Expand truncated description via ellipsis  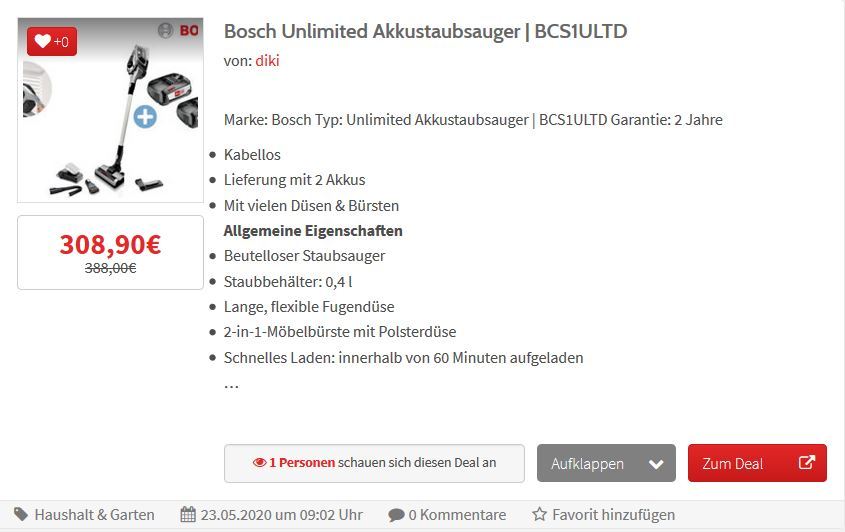[x=231, y=386]
